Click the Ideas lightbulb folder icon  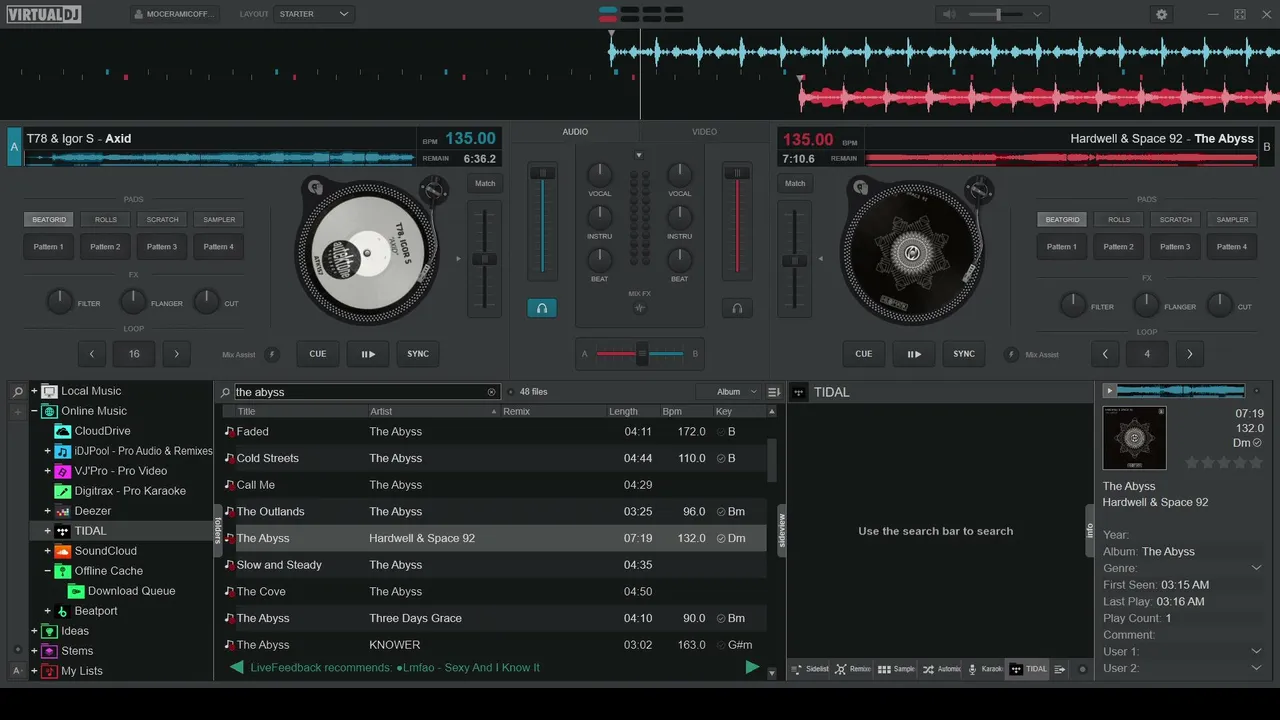tap(49, 631)
